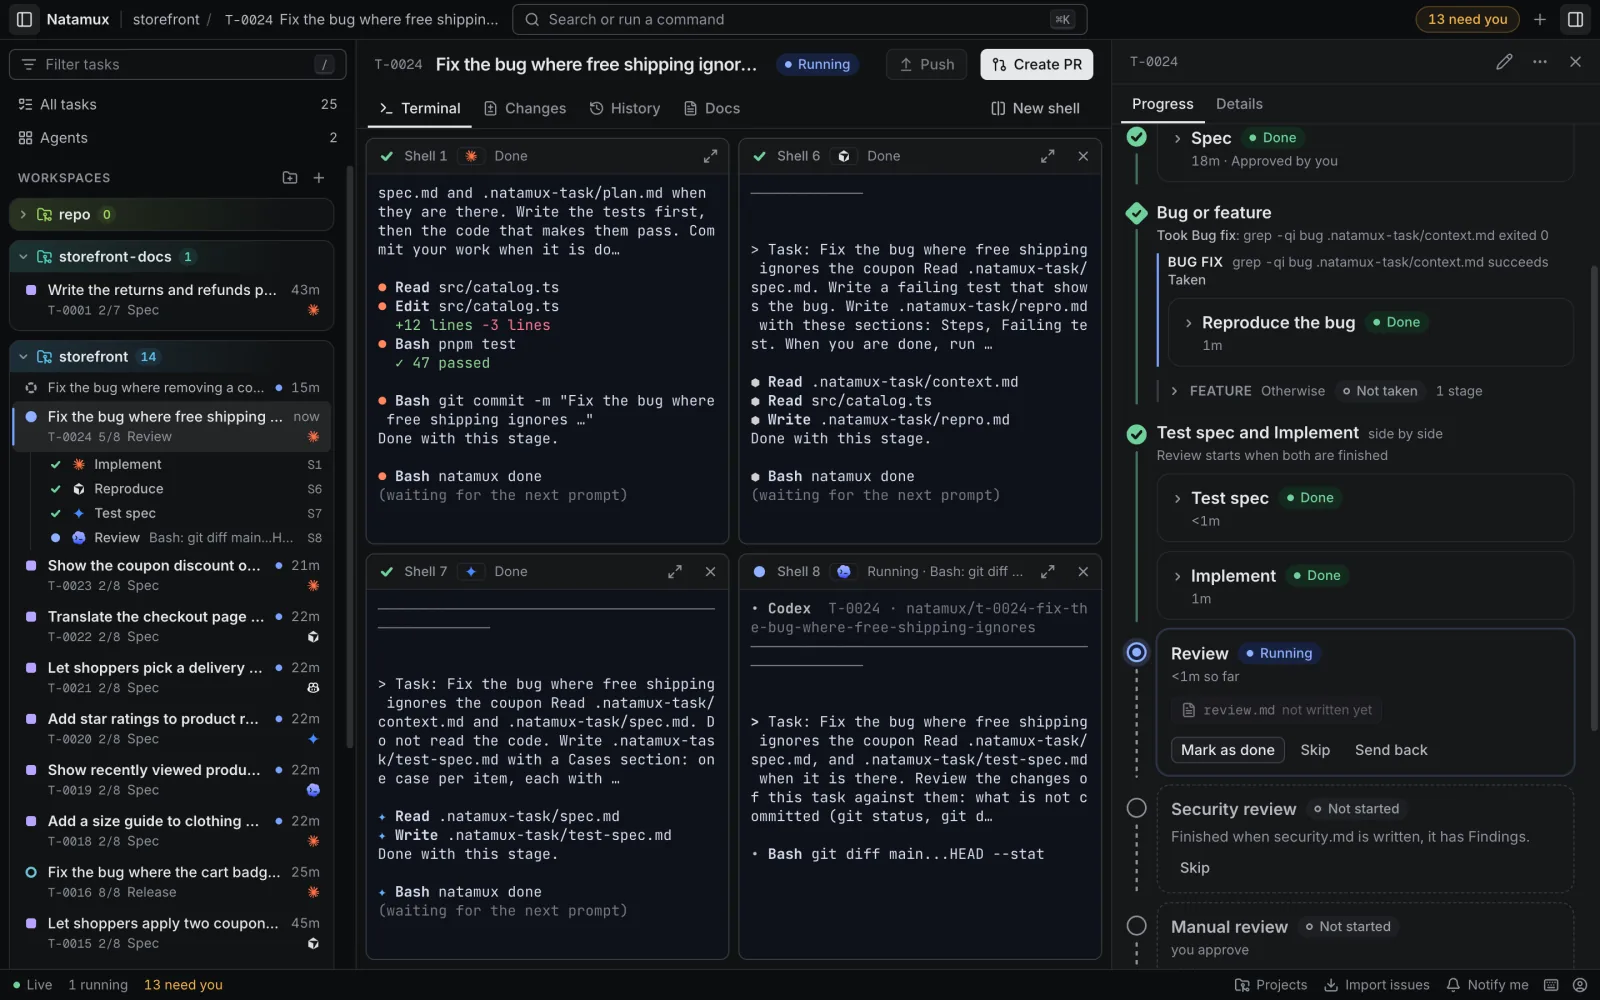Toggle the left sidebar panel icon
The width and height of the screenshot is (1600, 1000).
point(24,19)
